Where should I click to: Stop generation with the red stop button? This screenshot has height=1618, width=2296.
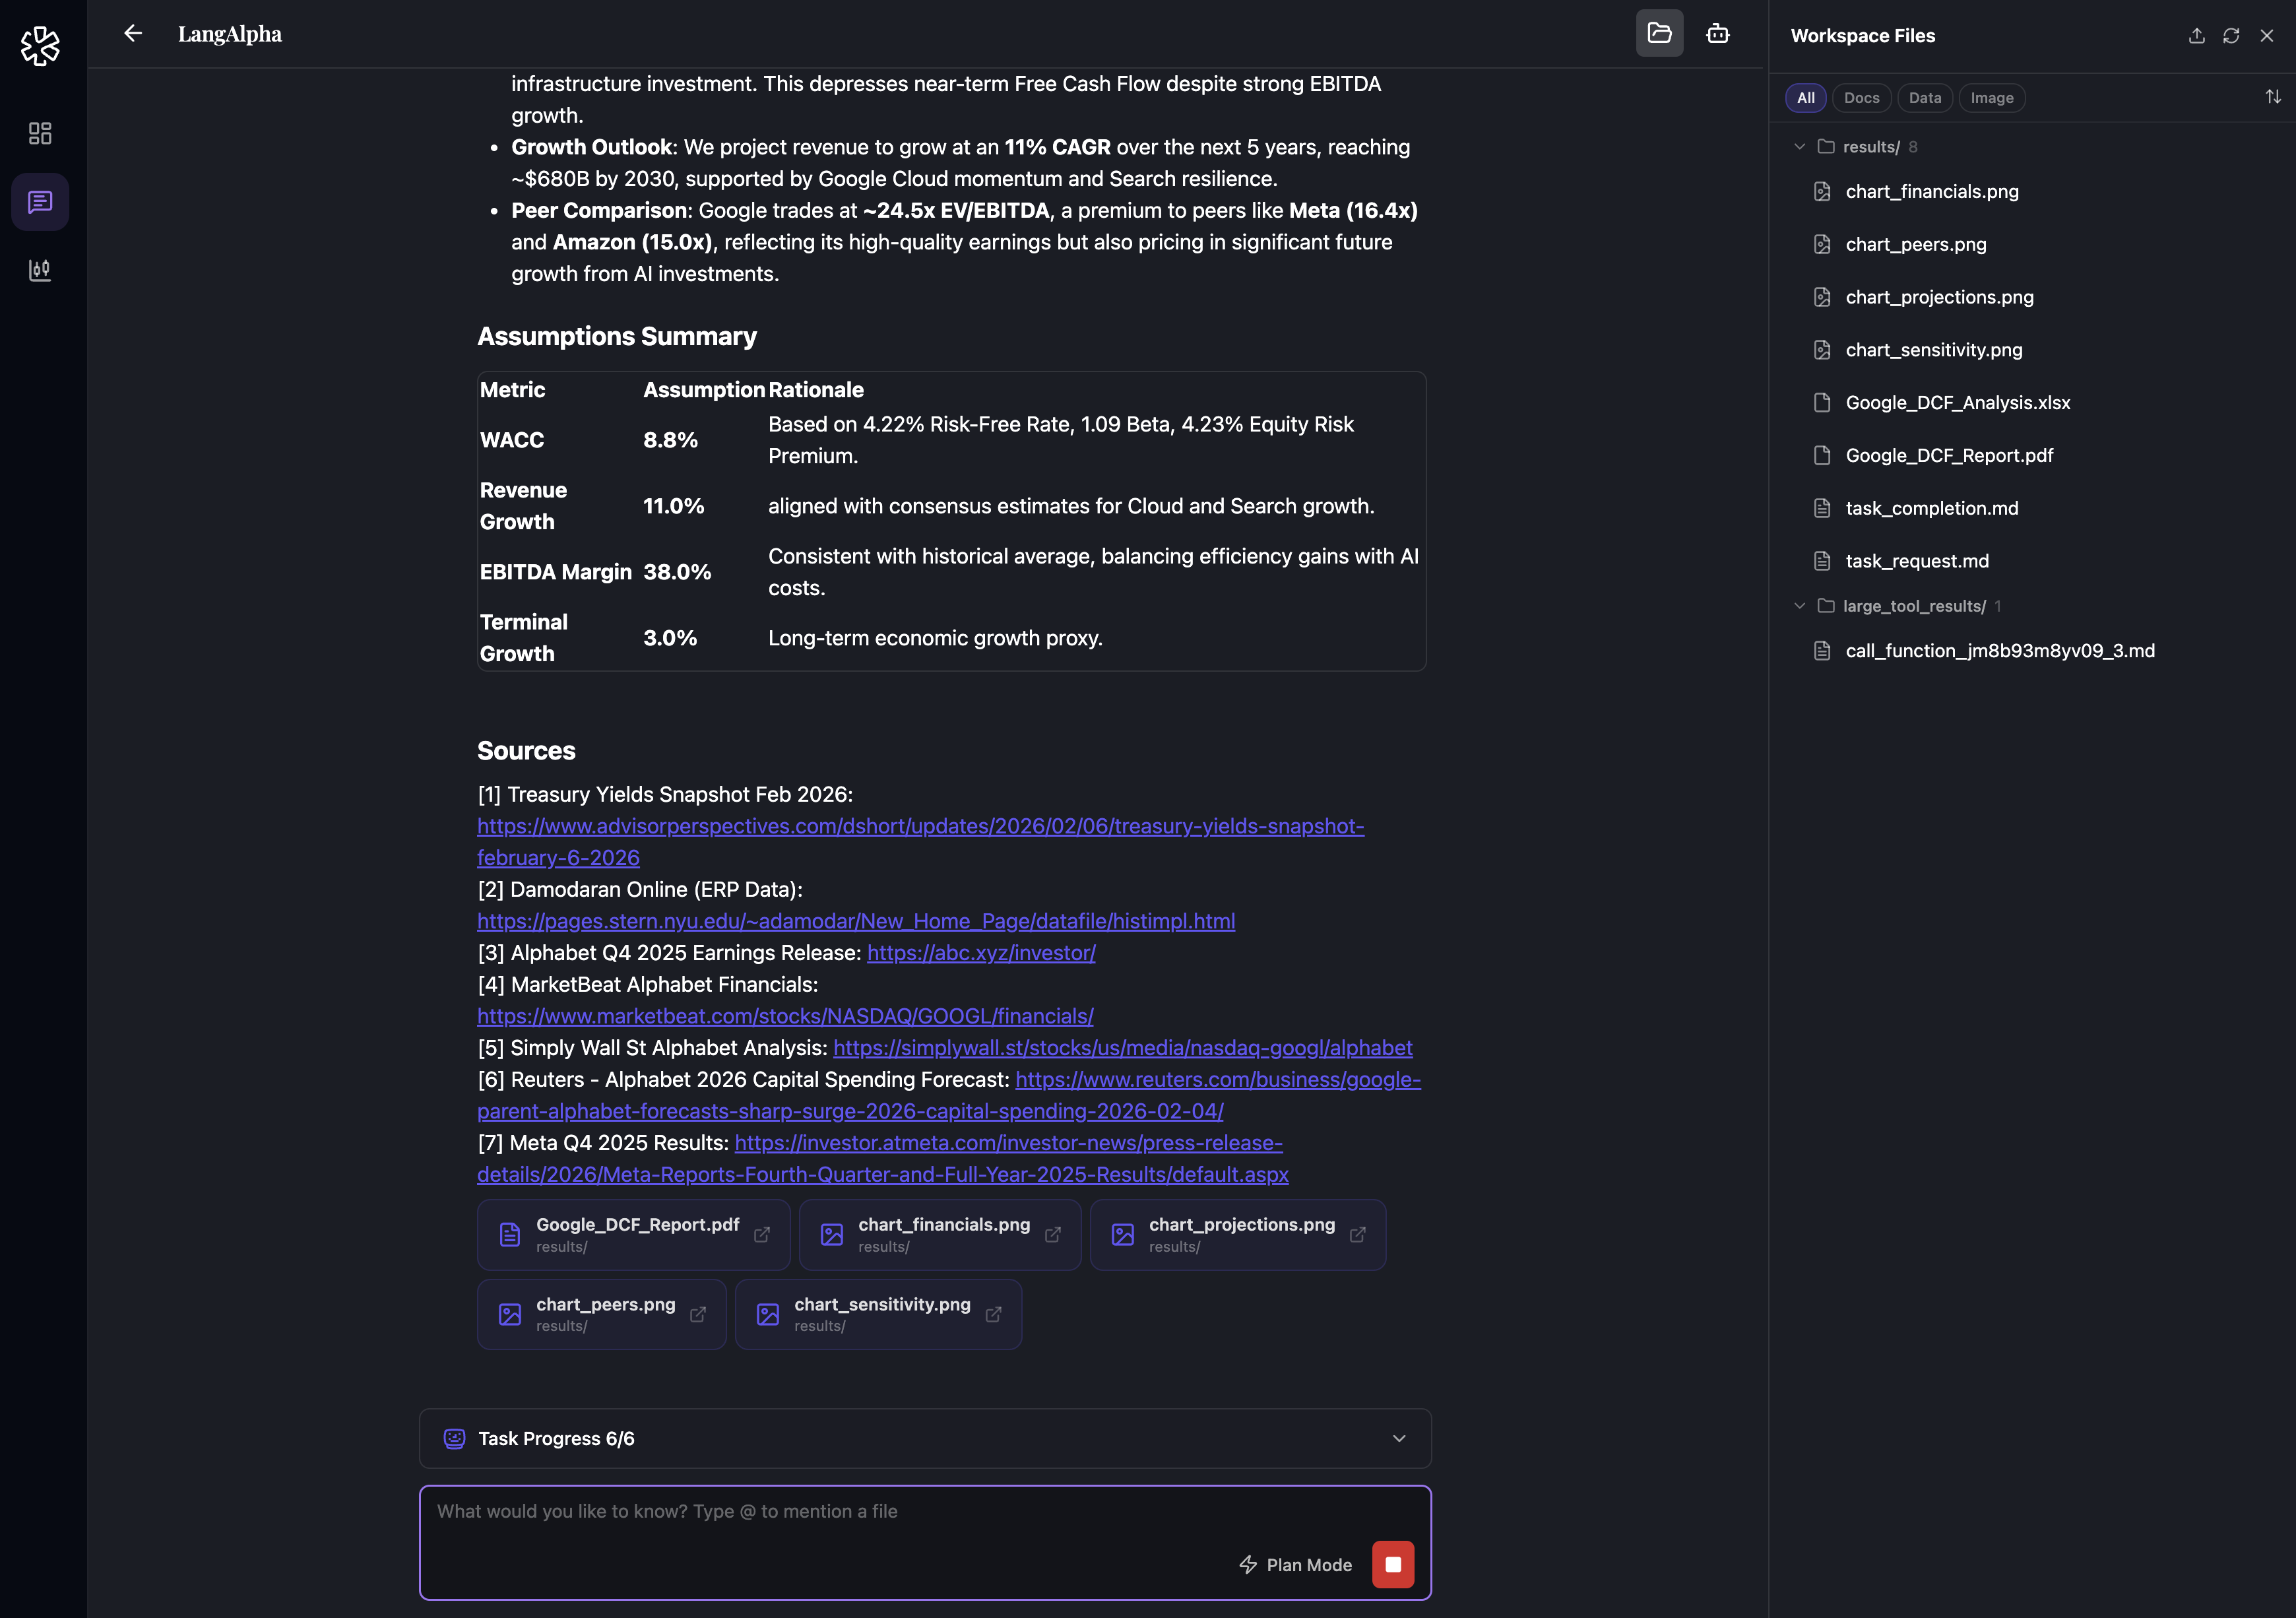pyautogui.click(x=1392, y=1564)
